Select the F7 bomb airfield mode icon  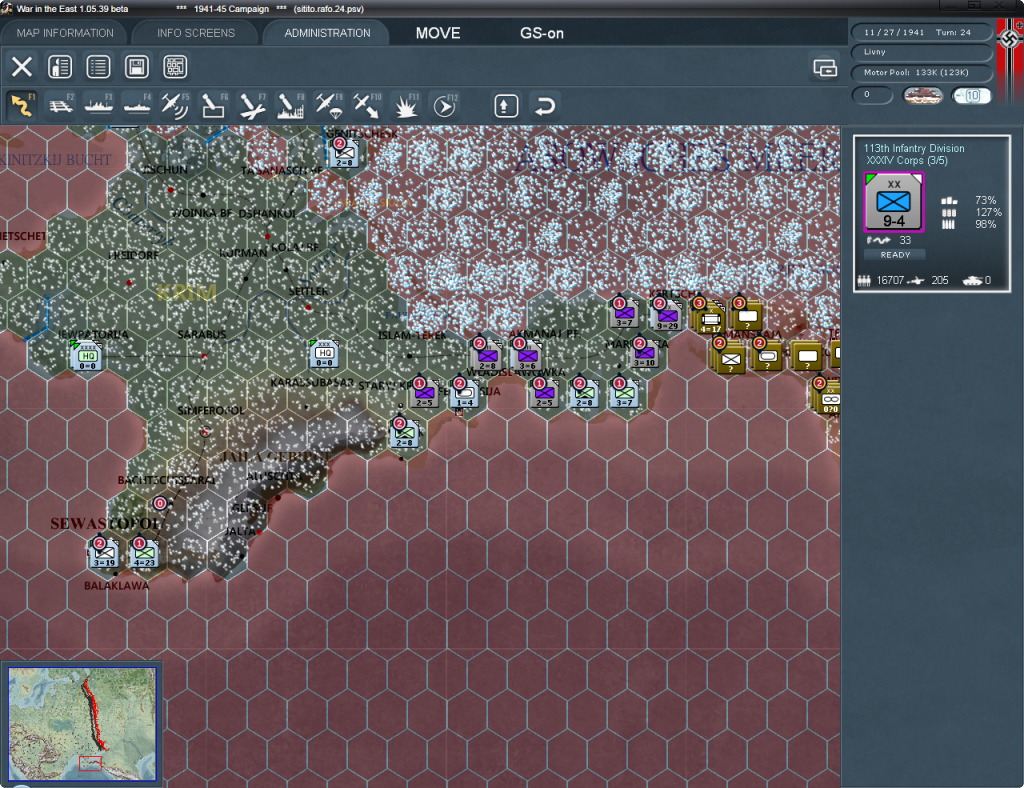252,105
